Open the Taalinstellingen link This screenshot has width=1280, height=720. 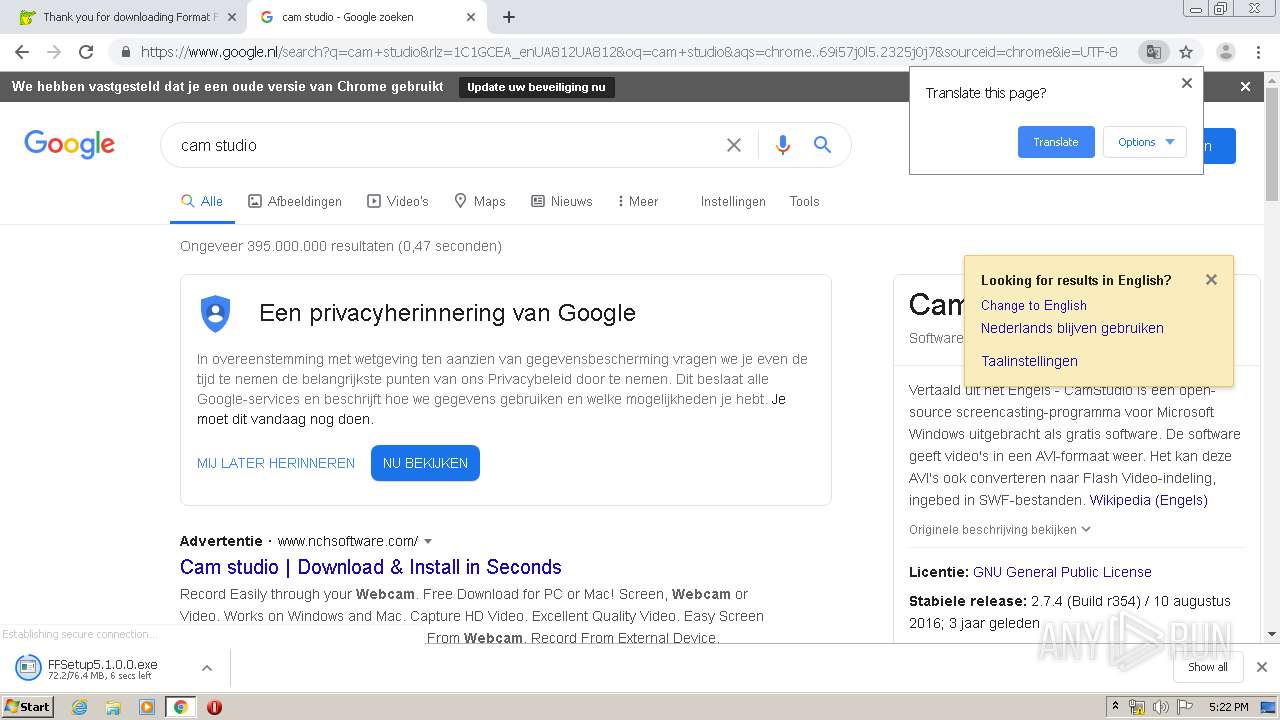tap(1029, 361)
